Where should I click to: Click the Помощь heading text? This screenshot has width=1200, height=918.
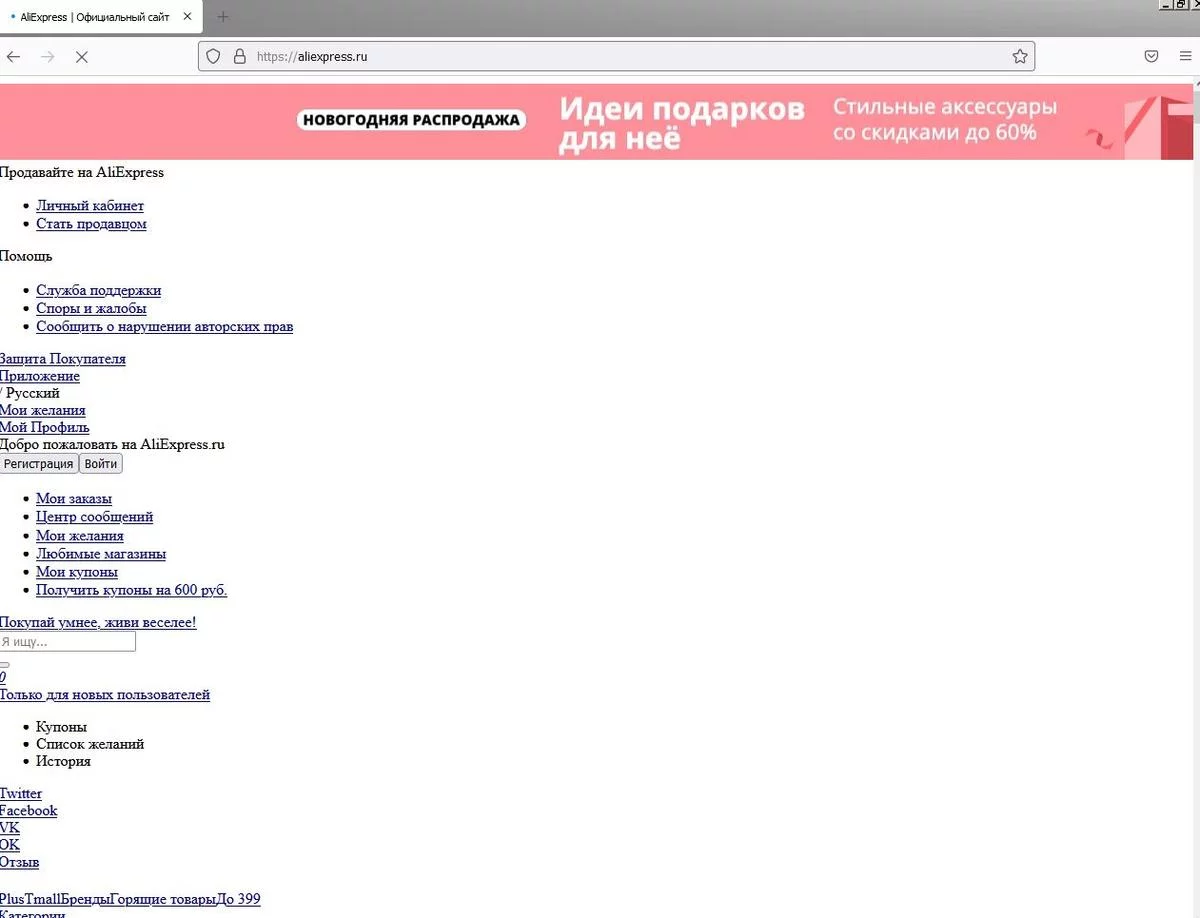[26, 257]
